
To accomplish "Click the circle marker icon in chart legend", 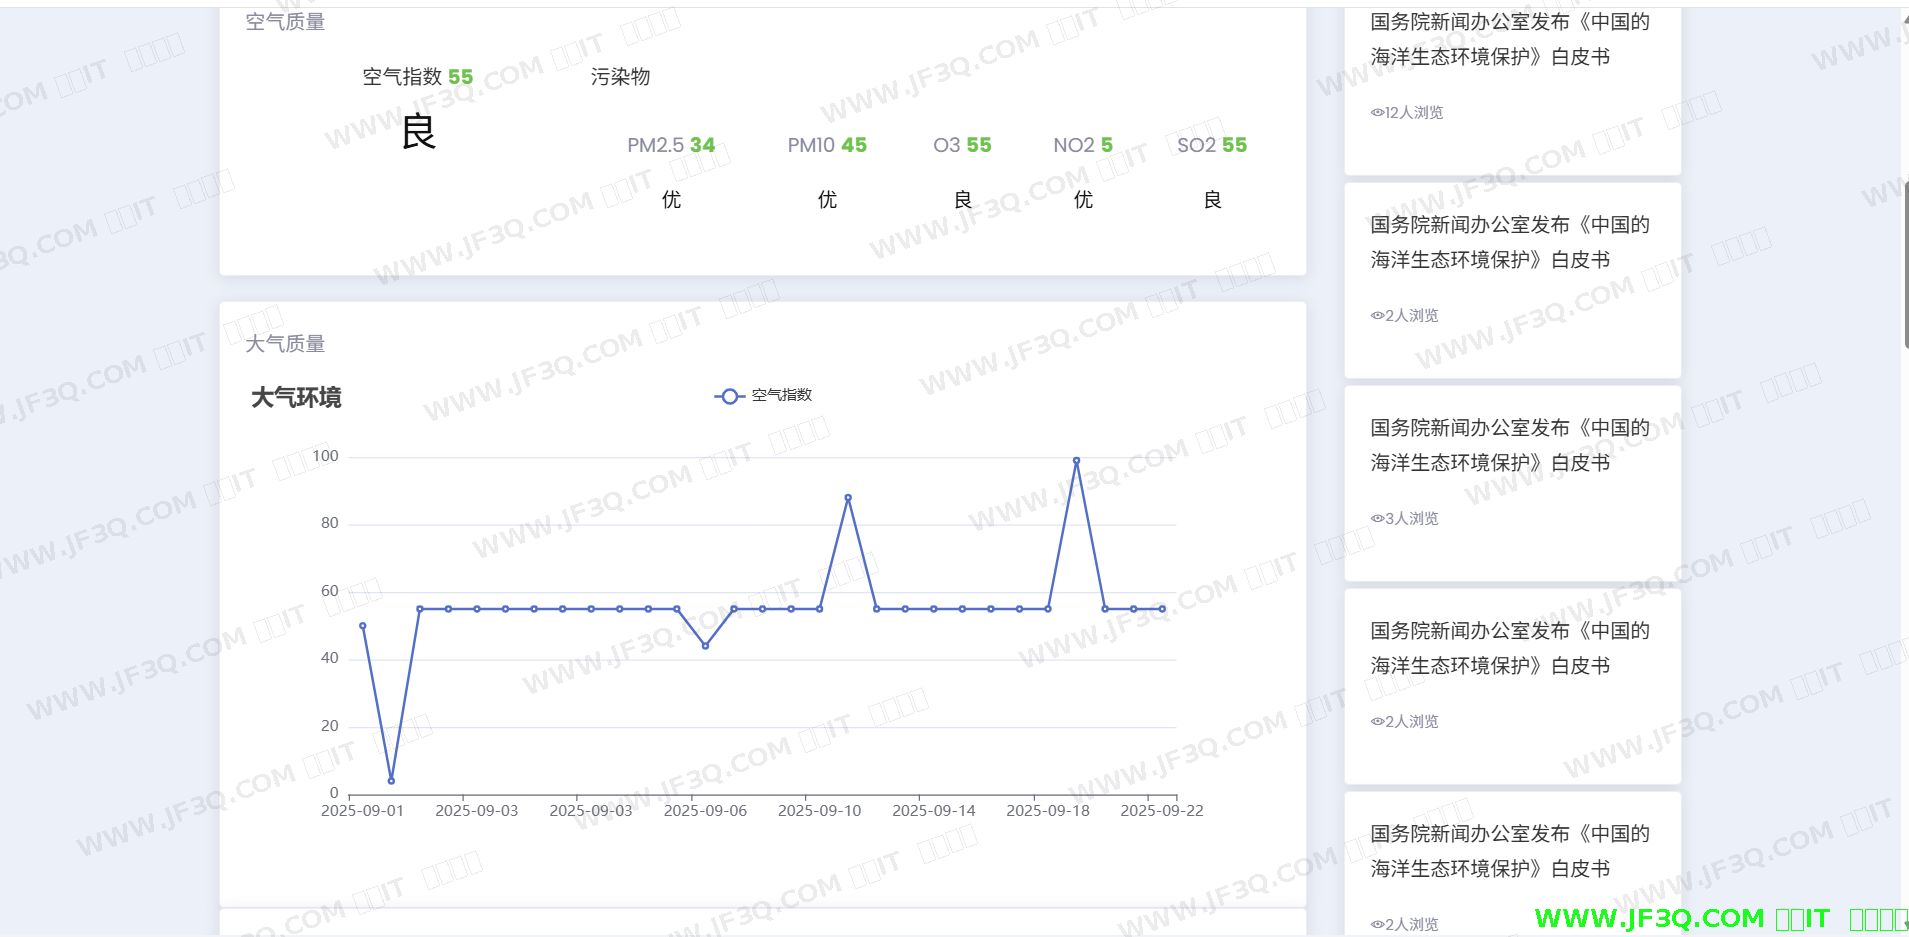I will [729, 396].
